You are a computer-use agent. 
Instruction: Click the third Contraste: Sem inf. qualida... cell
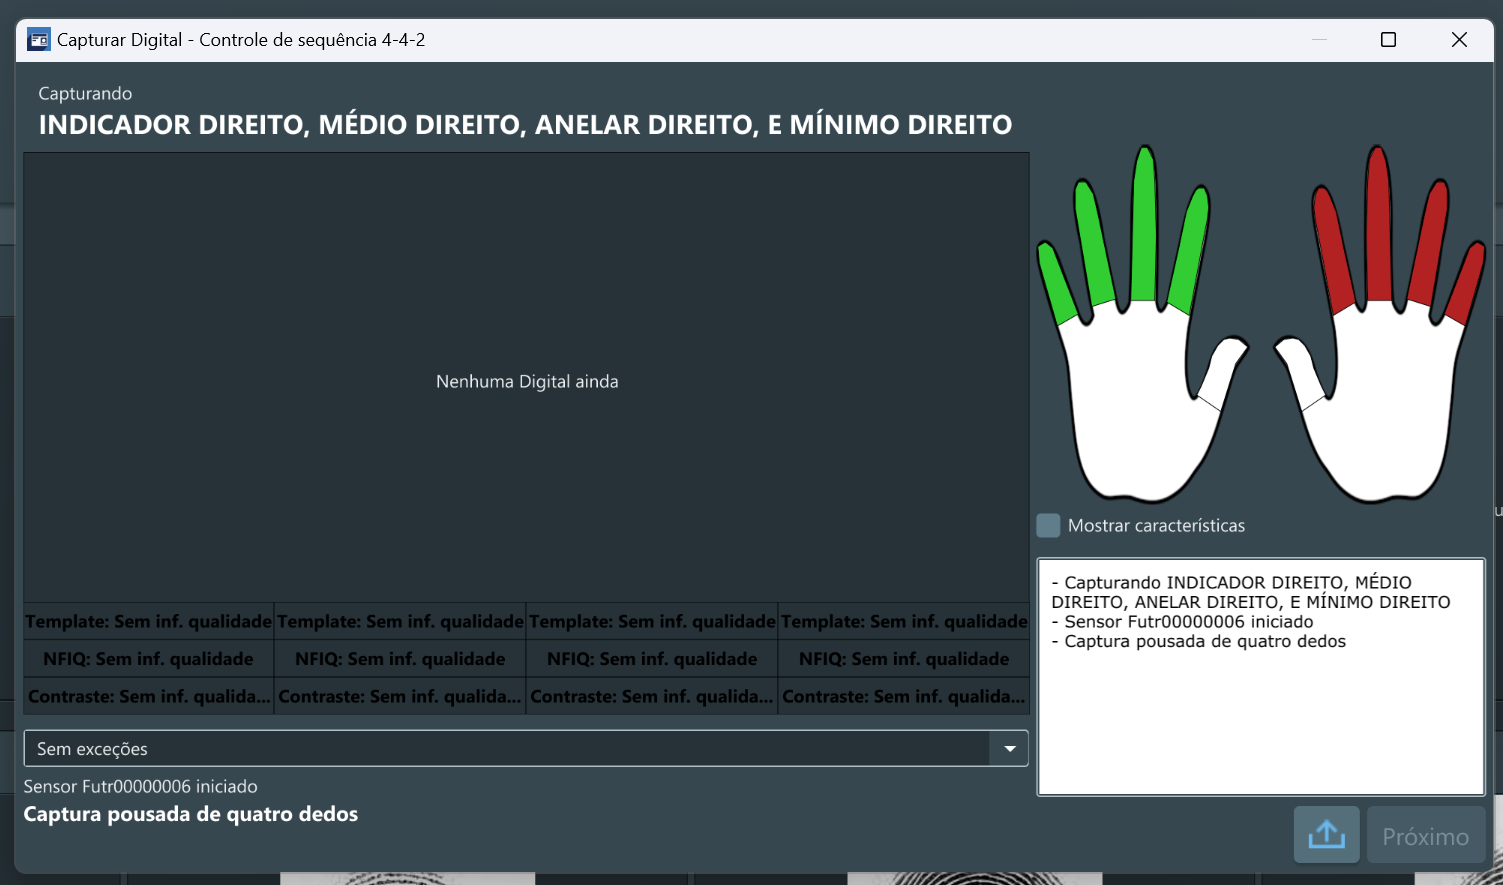tap(653, 696)
